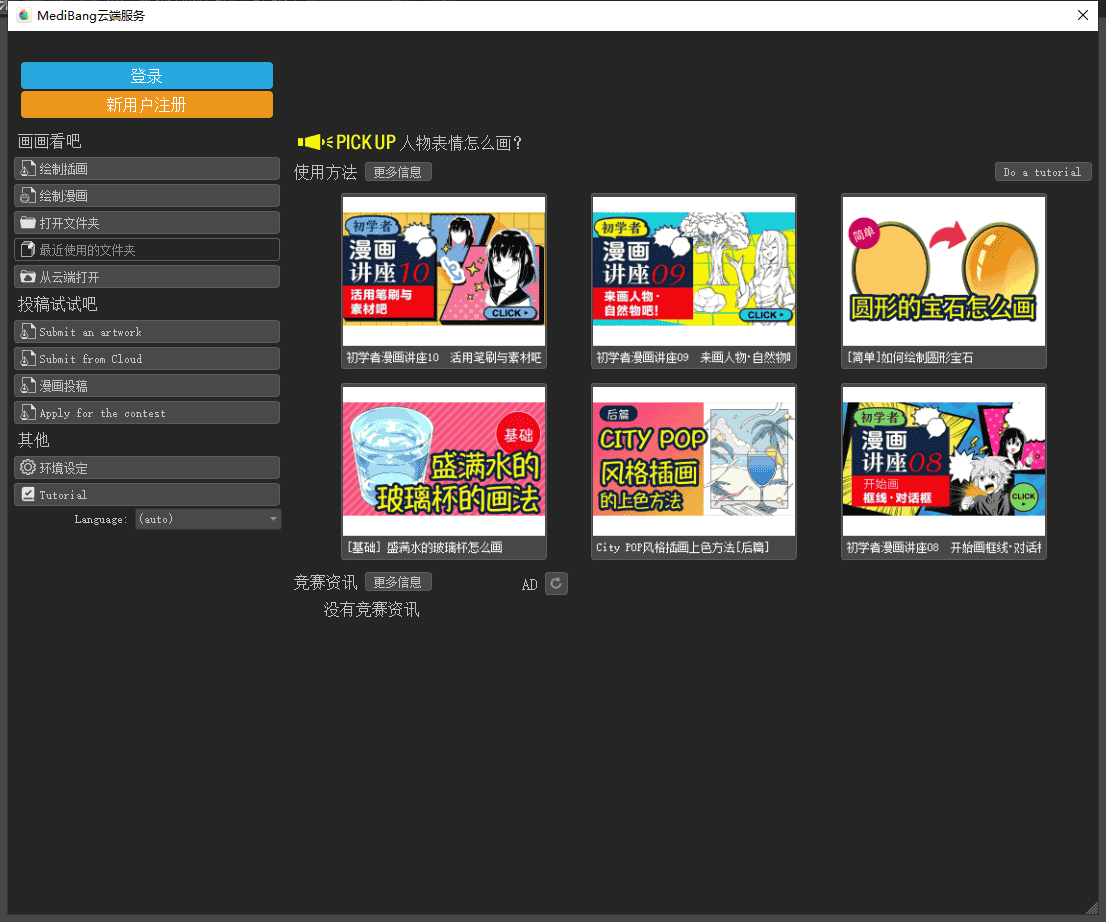Click the 登录 login button
This screenshot has width=1106, height=922.
(x=147, y=76)
